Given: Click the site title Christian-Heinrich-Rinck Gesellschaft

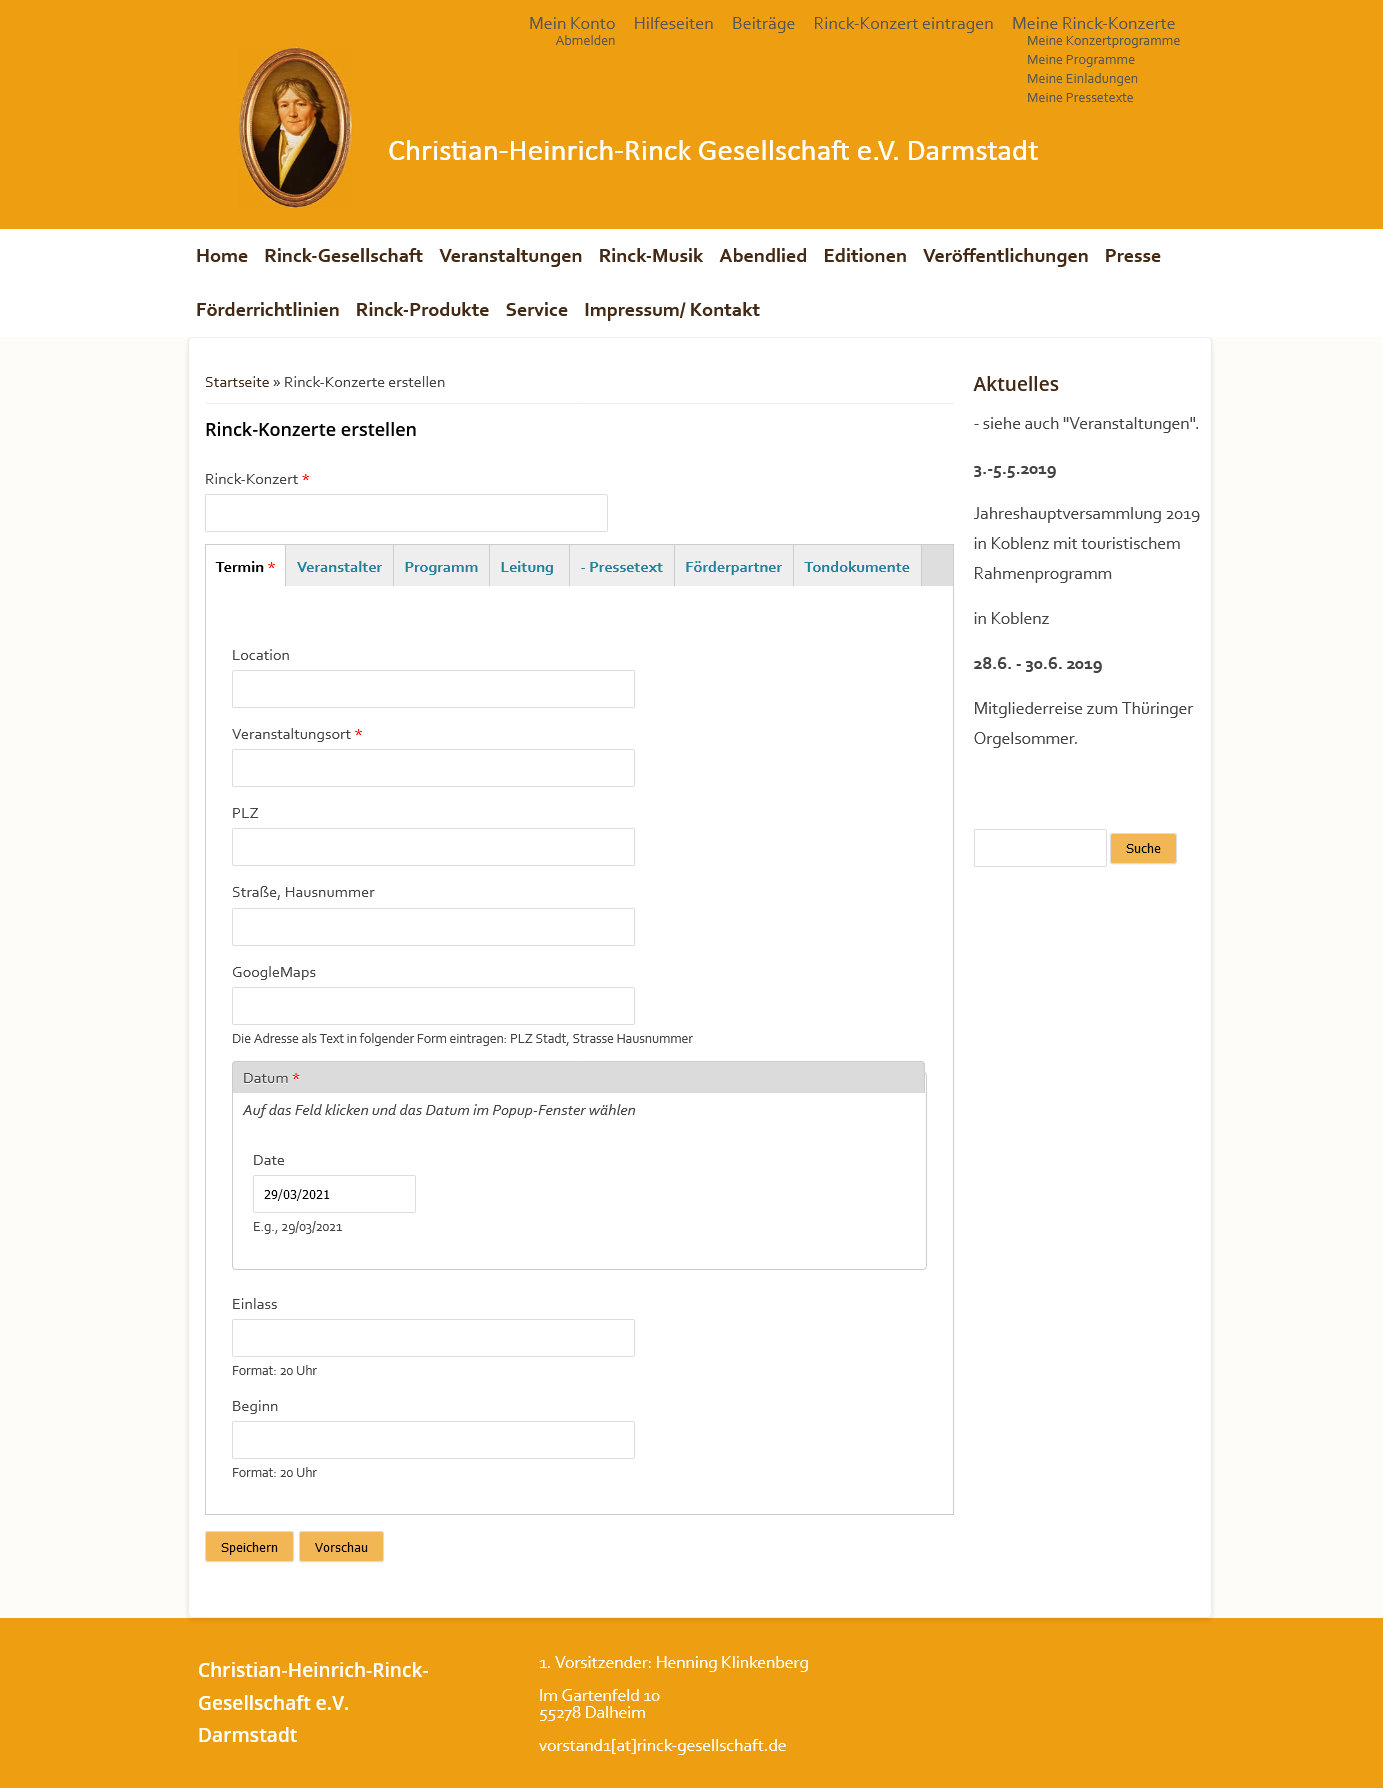Looking at the screenshot, I should [713, 151].
